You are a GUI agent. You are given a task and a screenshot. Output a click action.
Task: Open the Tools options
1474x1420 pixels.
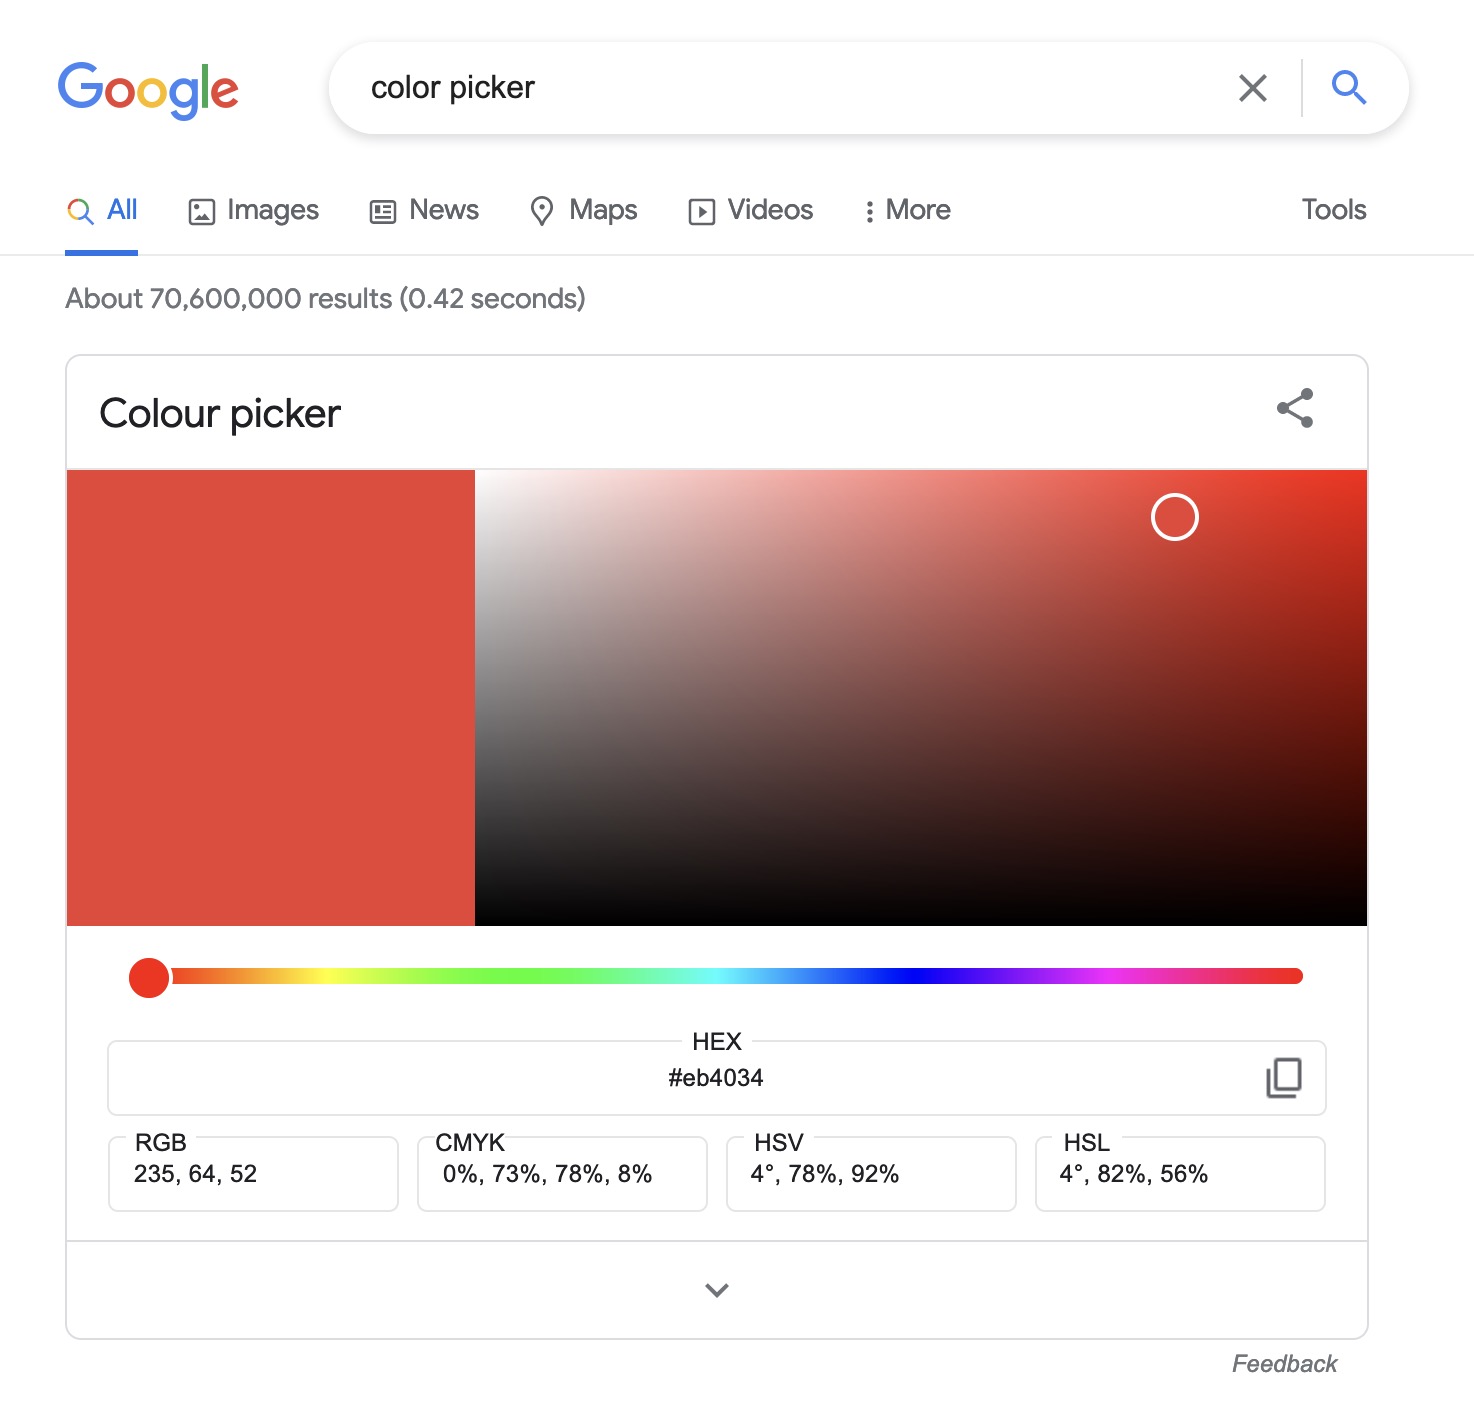1333,209
